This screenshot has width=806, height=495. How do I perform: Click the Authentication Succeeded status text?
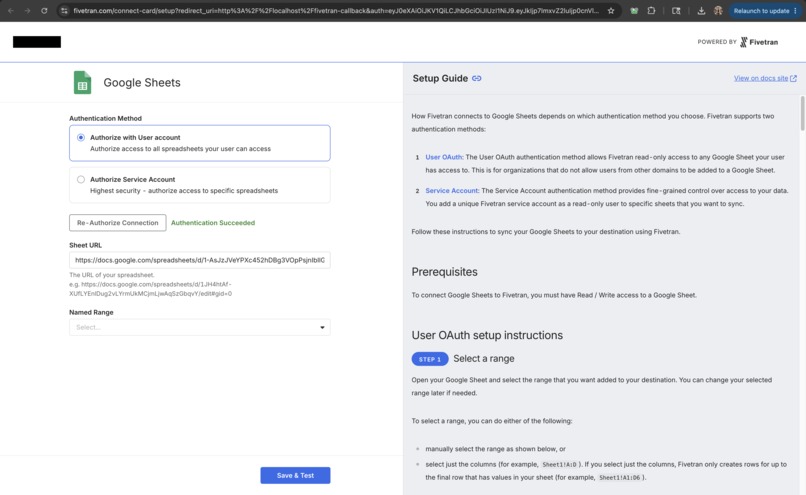tap(213, 223)
